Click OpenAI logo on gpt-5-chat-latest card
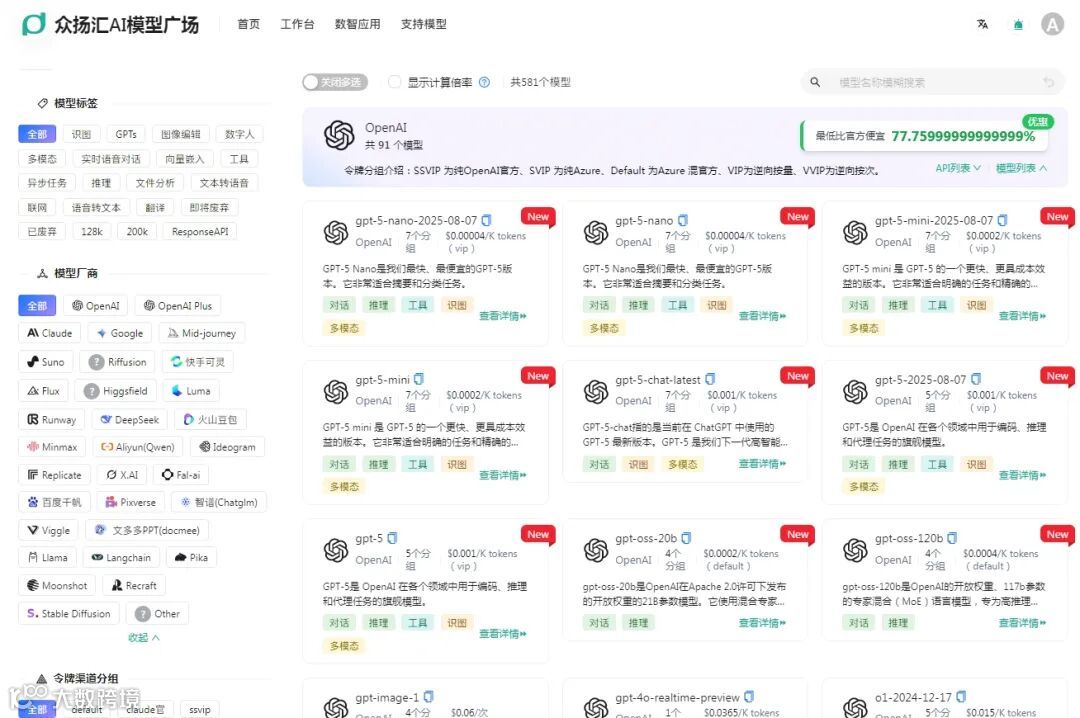This screenshot has height=718, width=1080. coord(596,391)
